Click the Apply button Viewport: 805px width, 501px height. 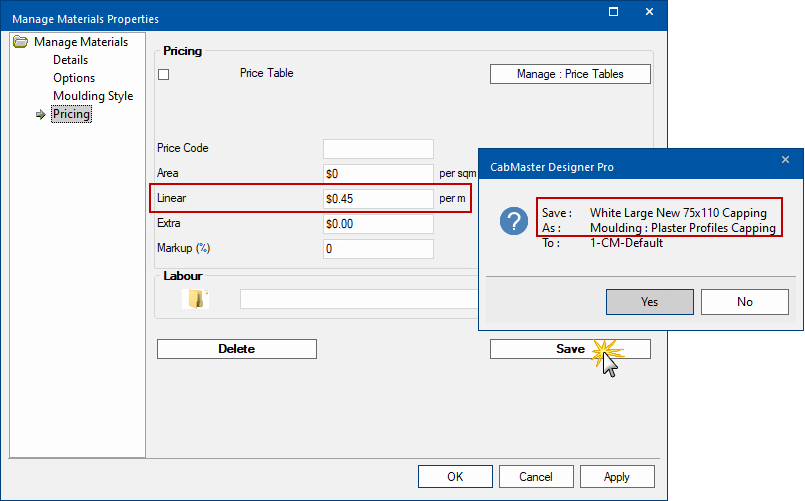pos(616,476)
